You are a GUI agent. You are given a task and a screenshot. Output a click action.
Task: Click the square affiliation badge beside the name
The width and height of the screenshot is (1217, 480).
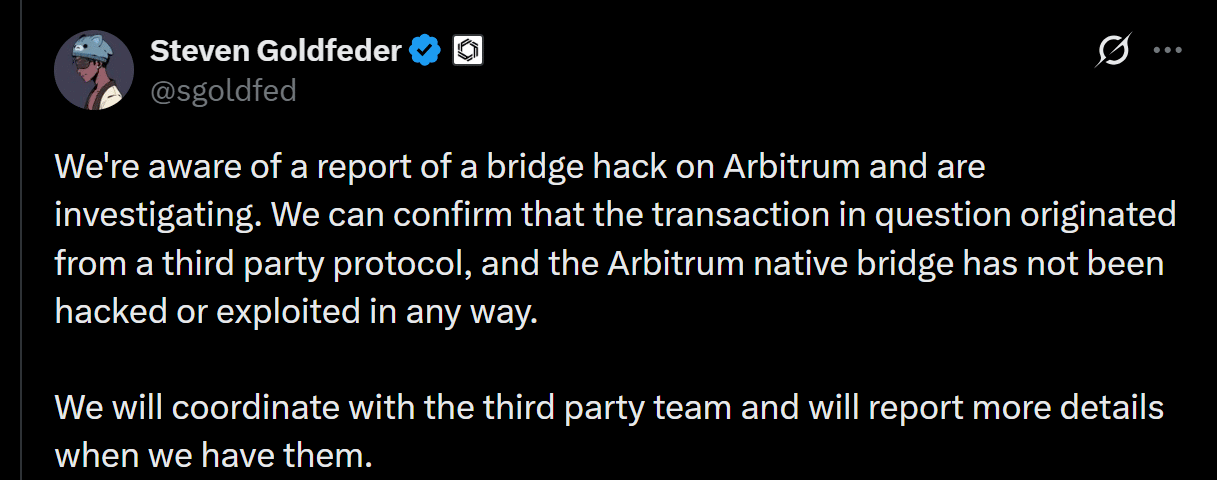469,51
